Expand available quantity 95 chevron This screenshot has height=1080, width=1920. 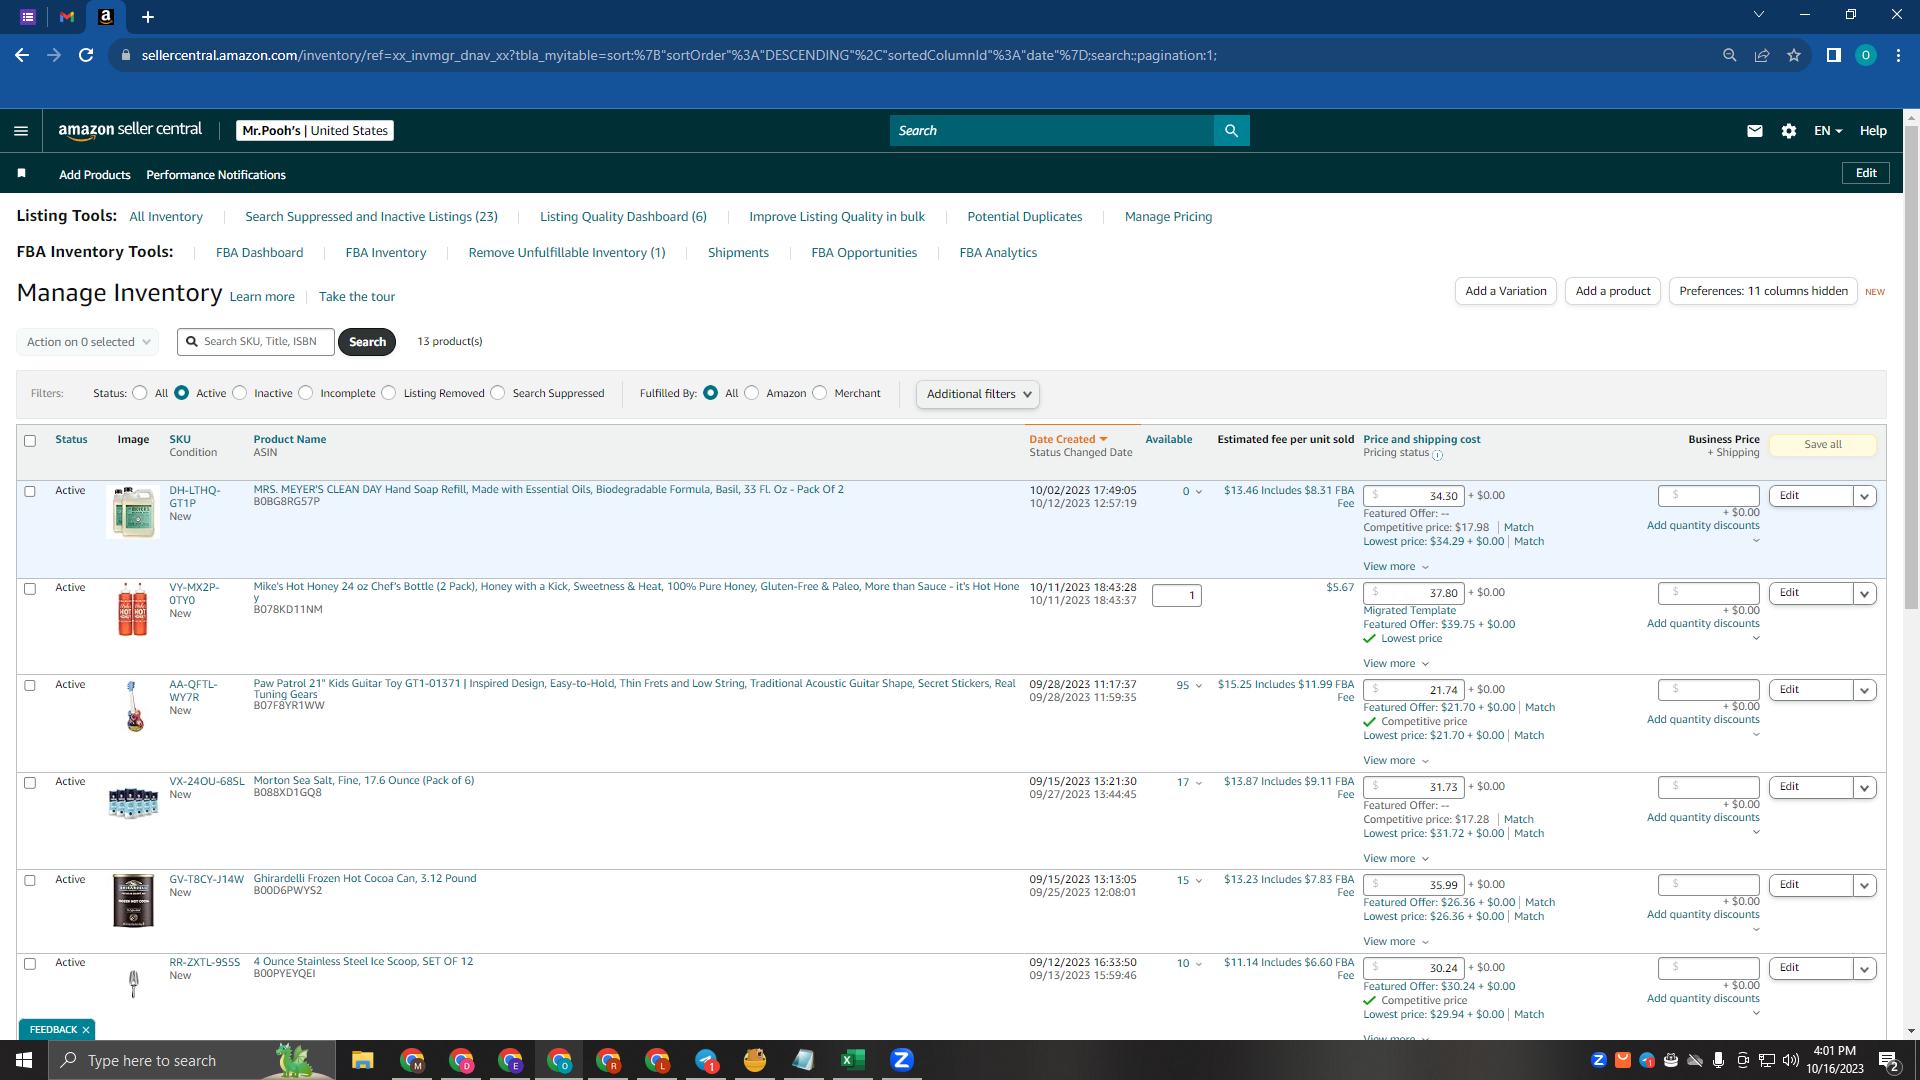[1199, 686]
